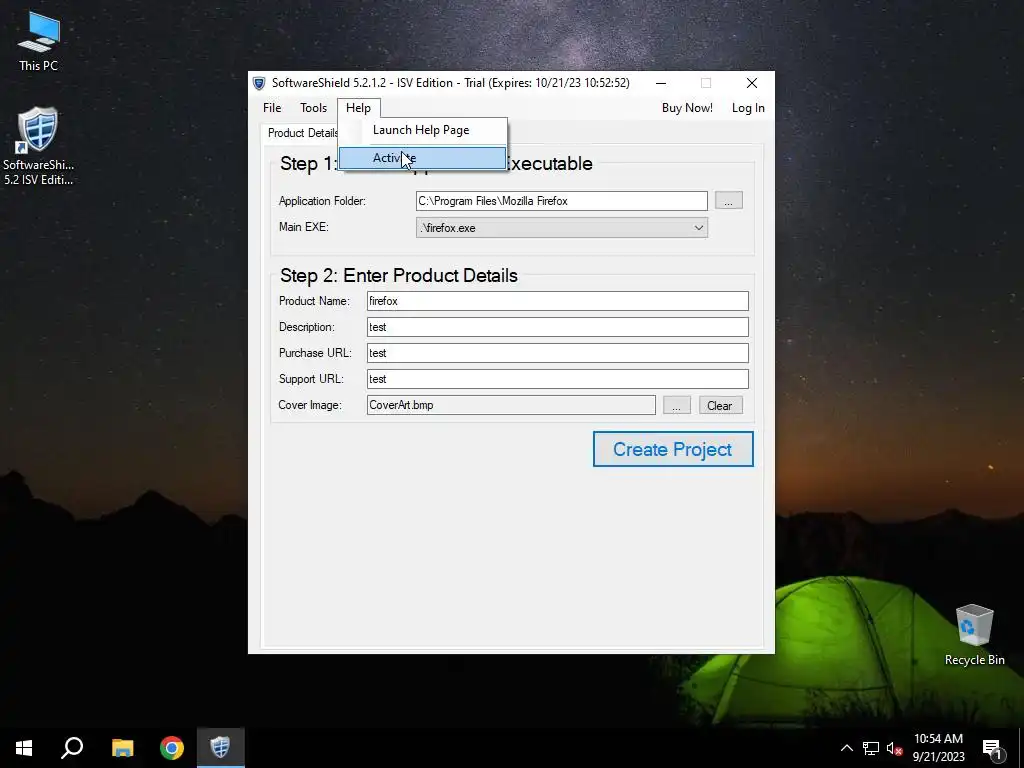Screen dimensions: 1024x768
Task: Close the open Help menu
Action: pyautogui.click(x=359, y=108)
